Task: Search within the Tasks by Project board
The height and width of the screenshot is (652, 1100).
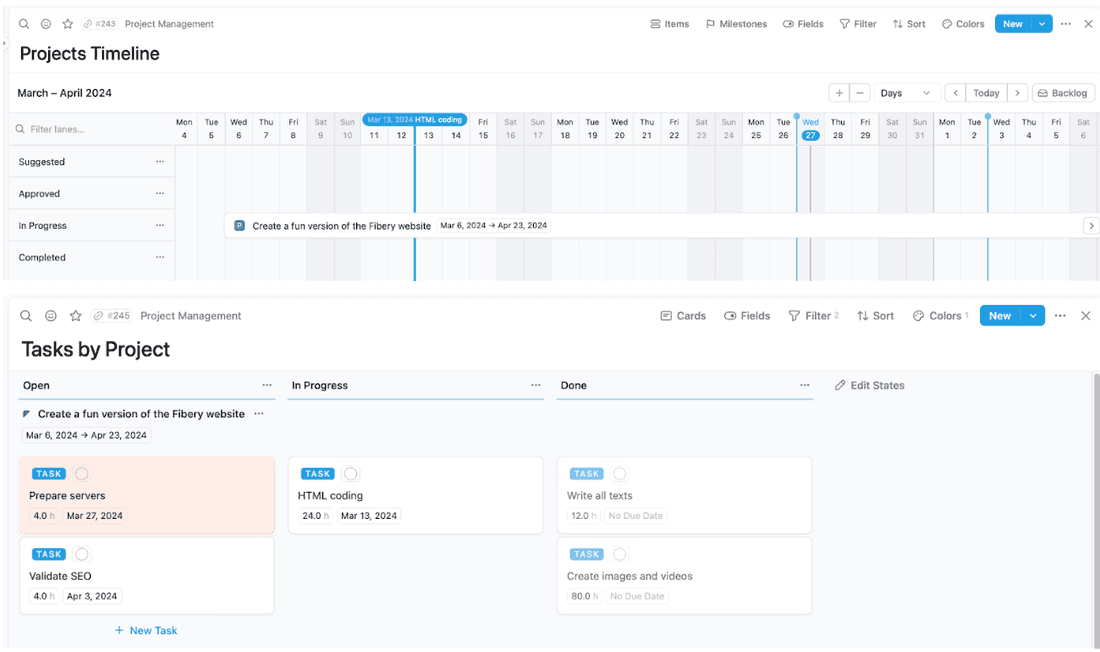Action: pyautogui.click(x=26, y=315)
